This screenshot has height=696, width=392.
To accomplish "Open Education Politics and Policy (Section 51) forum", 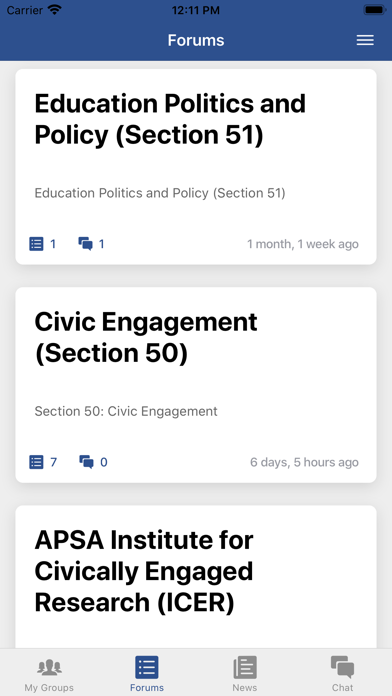I will (x=170, y=119).
